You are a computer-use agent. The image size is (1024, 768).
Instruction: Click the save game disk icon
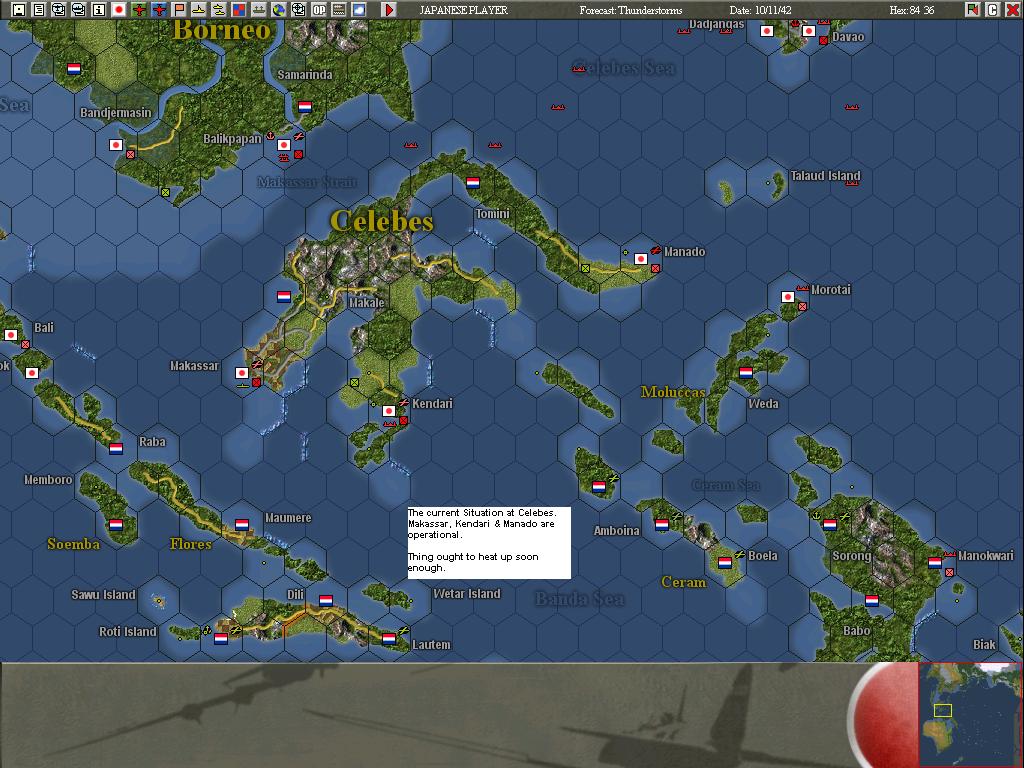[19, 10]
